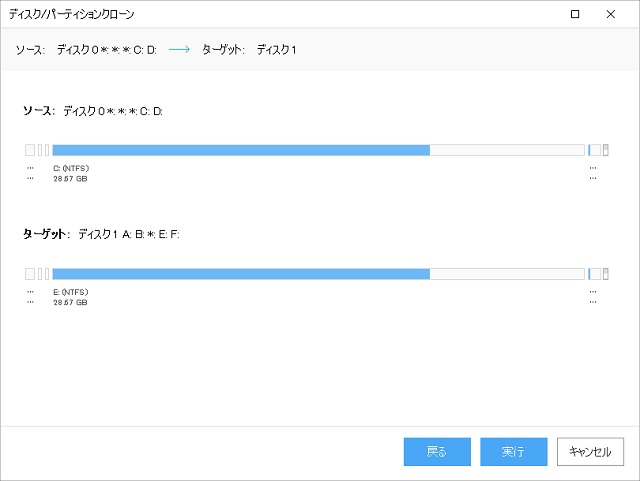Select the last small partition on target disk
The image size is (640, 481).
pyautogui.click(x=606, y=274)
